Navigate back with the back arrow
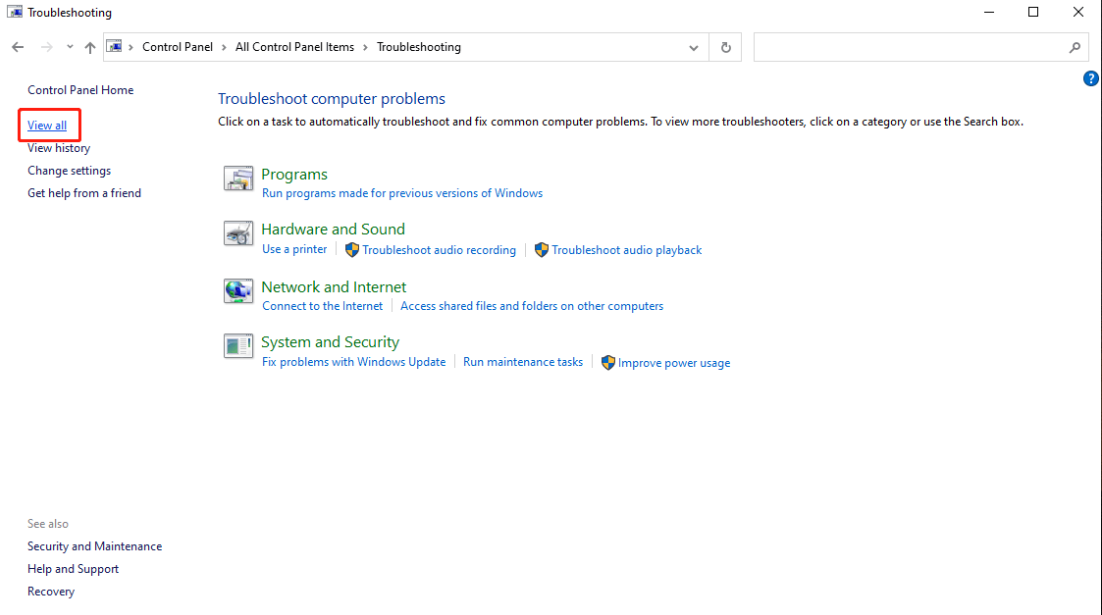 click(18, 47)
